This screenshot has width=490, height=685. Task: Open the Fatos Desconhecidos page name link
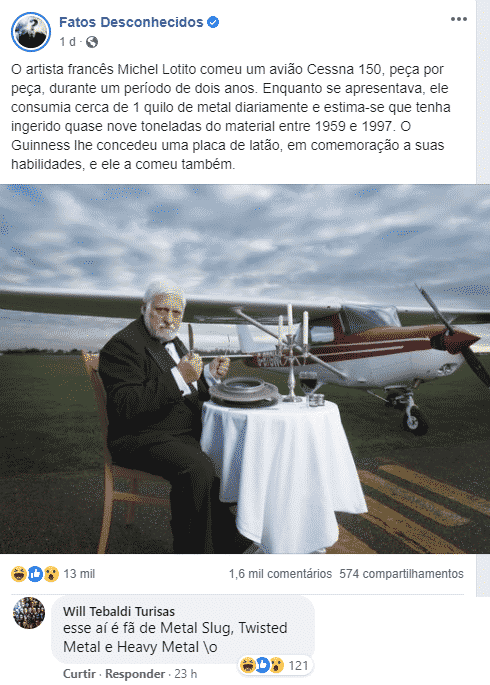(x=131, y=22)
